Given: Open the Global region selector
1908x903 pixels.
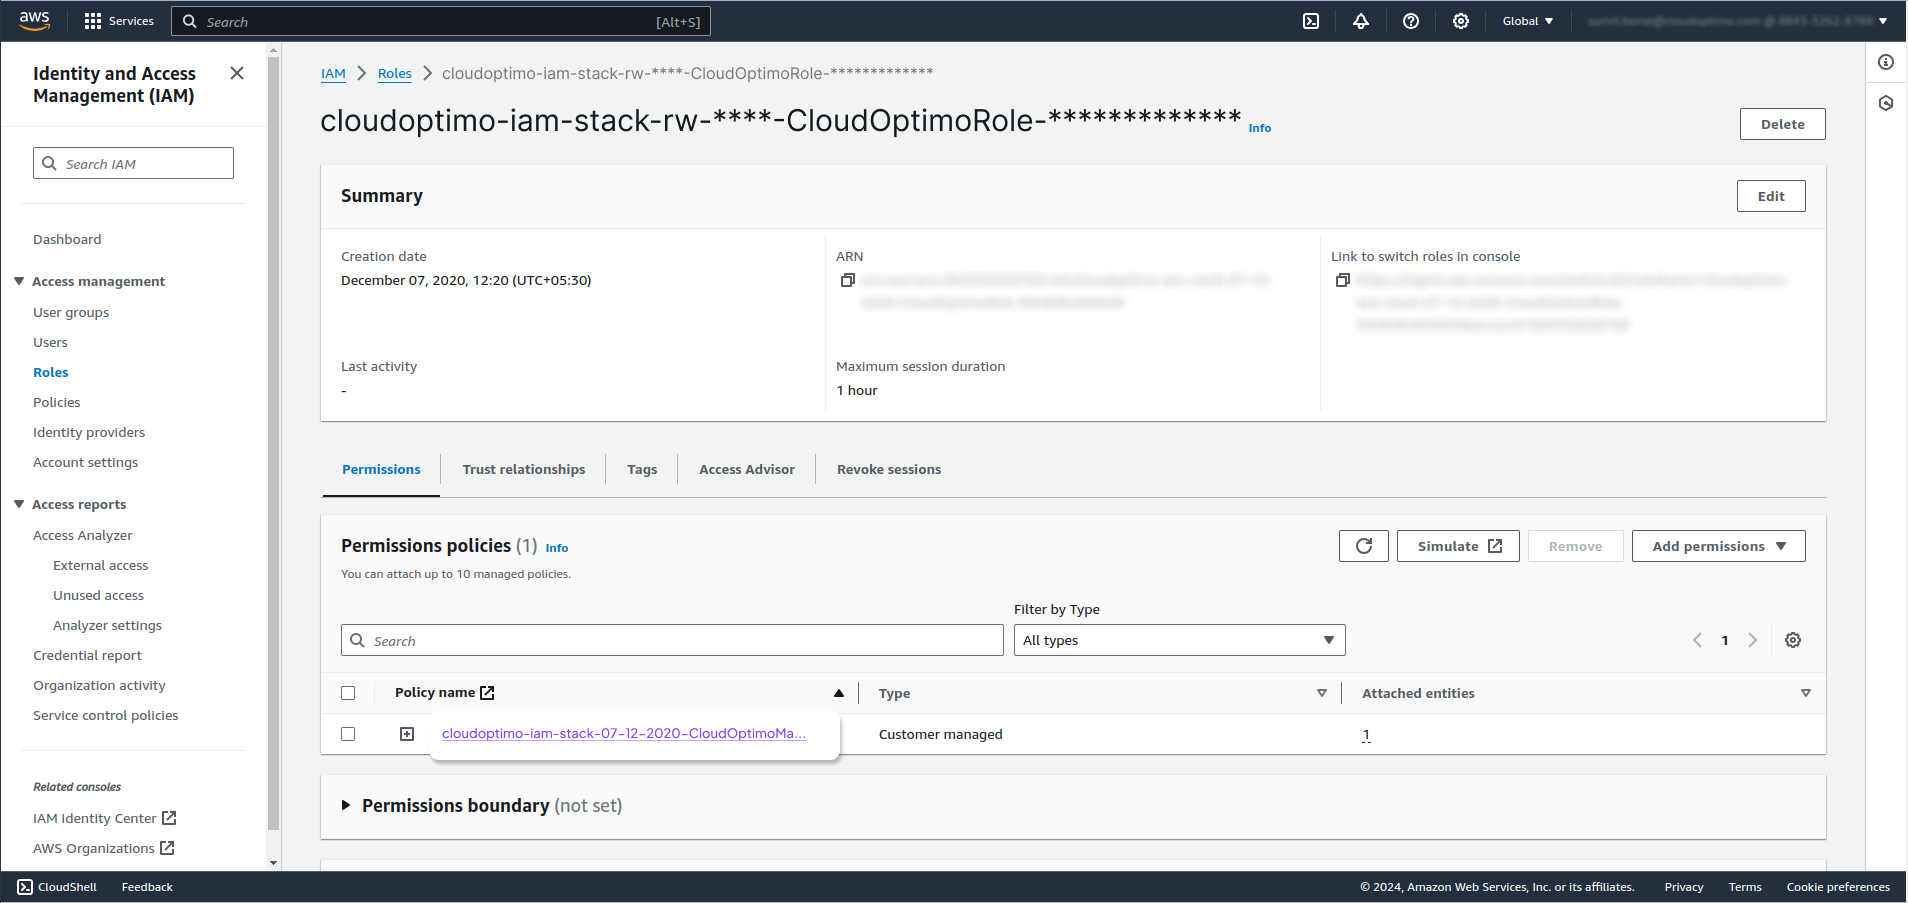Looking at the screenshot, I should 1528,21.
